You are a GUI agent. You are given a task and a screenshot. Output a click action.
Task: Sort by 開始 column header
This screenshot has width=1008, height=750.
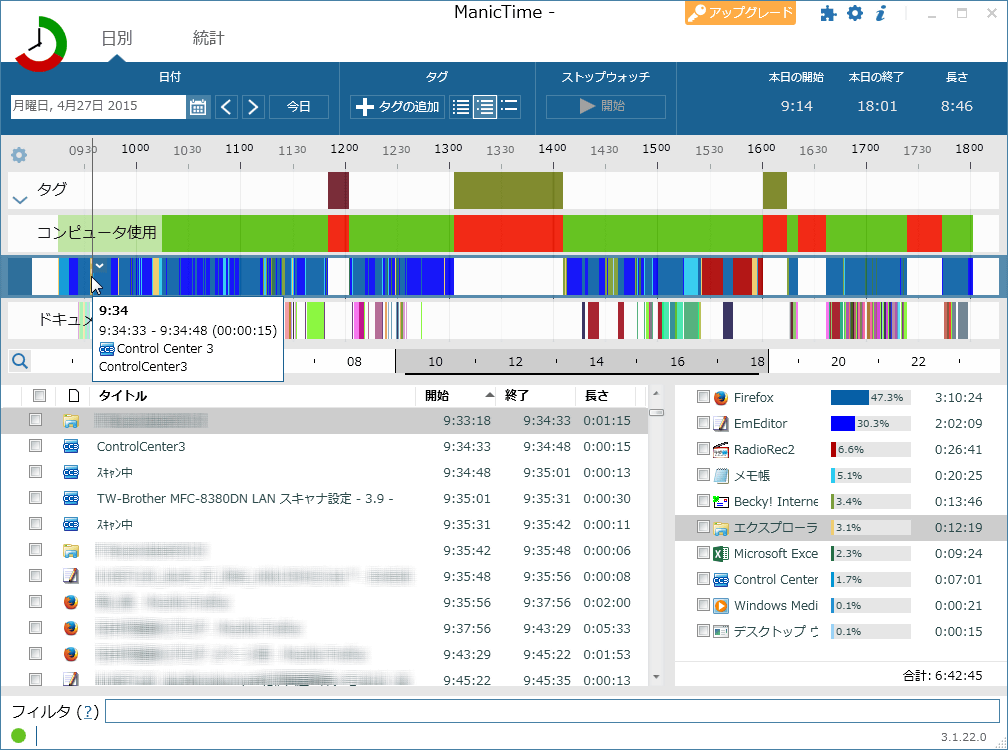[455, 396]
